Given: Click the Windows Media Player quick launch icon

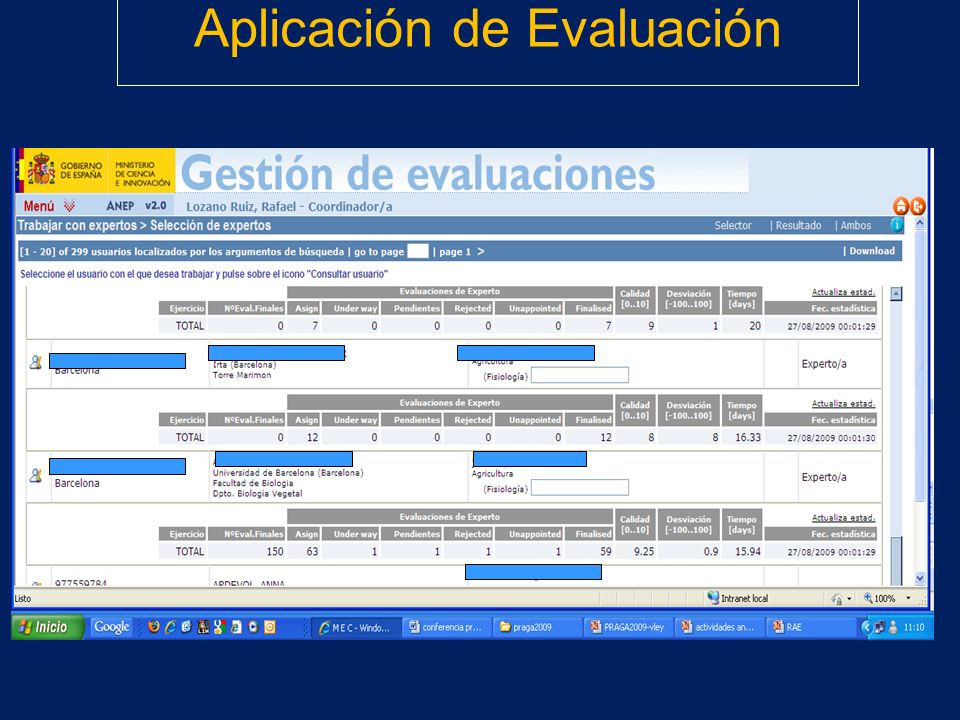Looking at the screenshot, I should click(253, 627).
